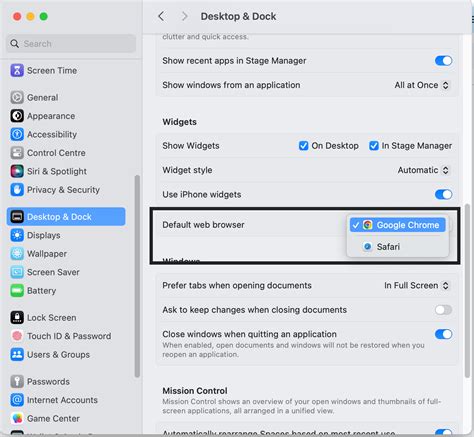The image size is (474, 437).
Task: Click the Safari compass icon
Action: [x=368, y=247]
